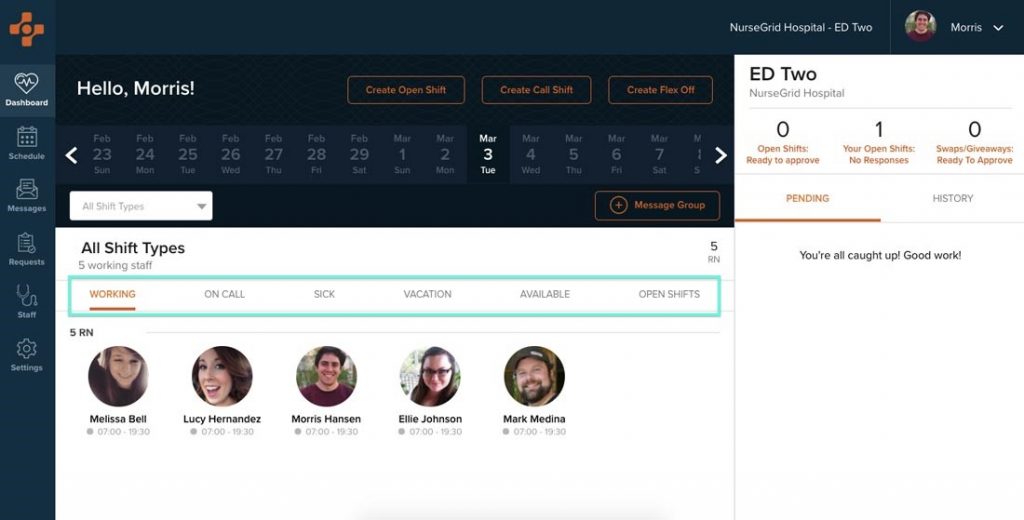Screen dimensions: 1024x520
Task: Open the Requests clipboard icon
Action: tap(27, 243)
